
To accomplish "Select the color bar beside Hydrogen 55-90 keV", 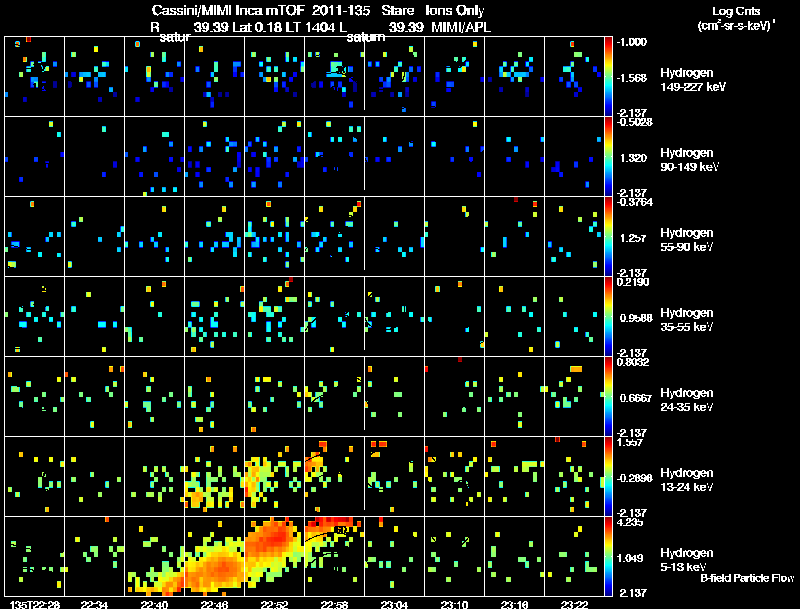I will (608, 236).
